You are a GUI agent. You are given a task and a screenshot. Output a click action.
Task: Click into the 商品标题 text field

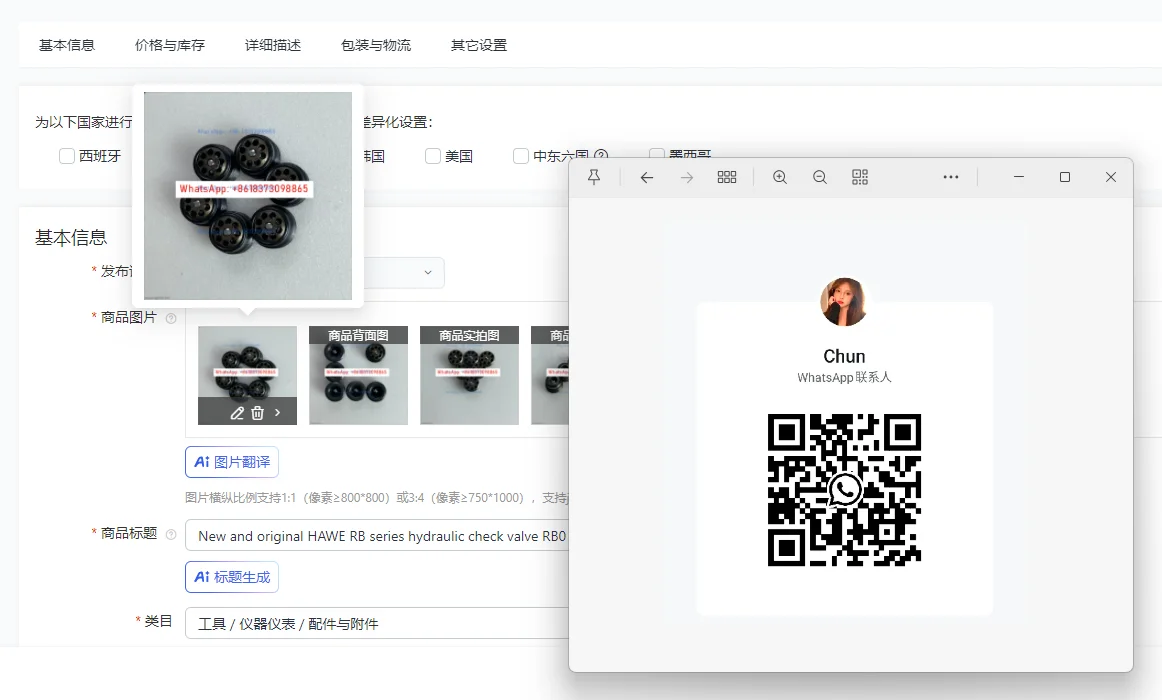[x=376, y=536]
